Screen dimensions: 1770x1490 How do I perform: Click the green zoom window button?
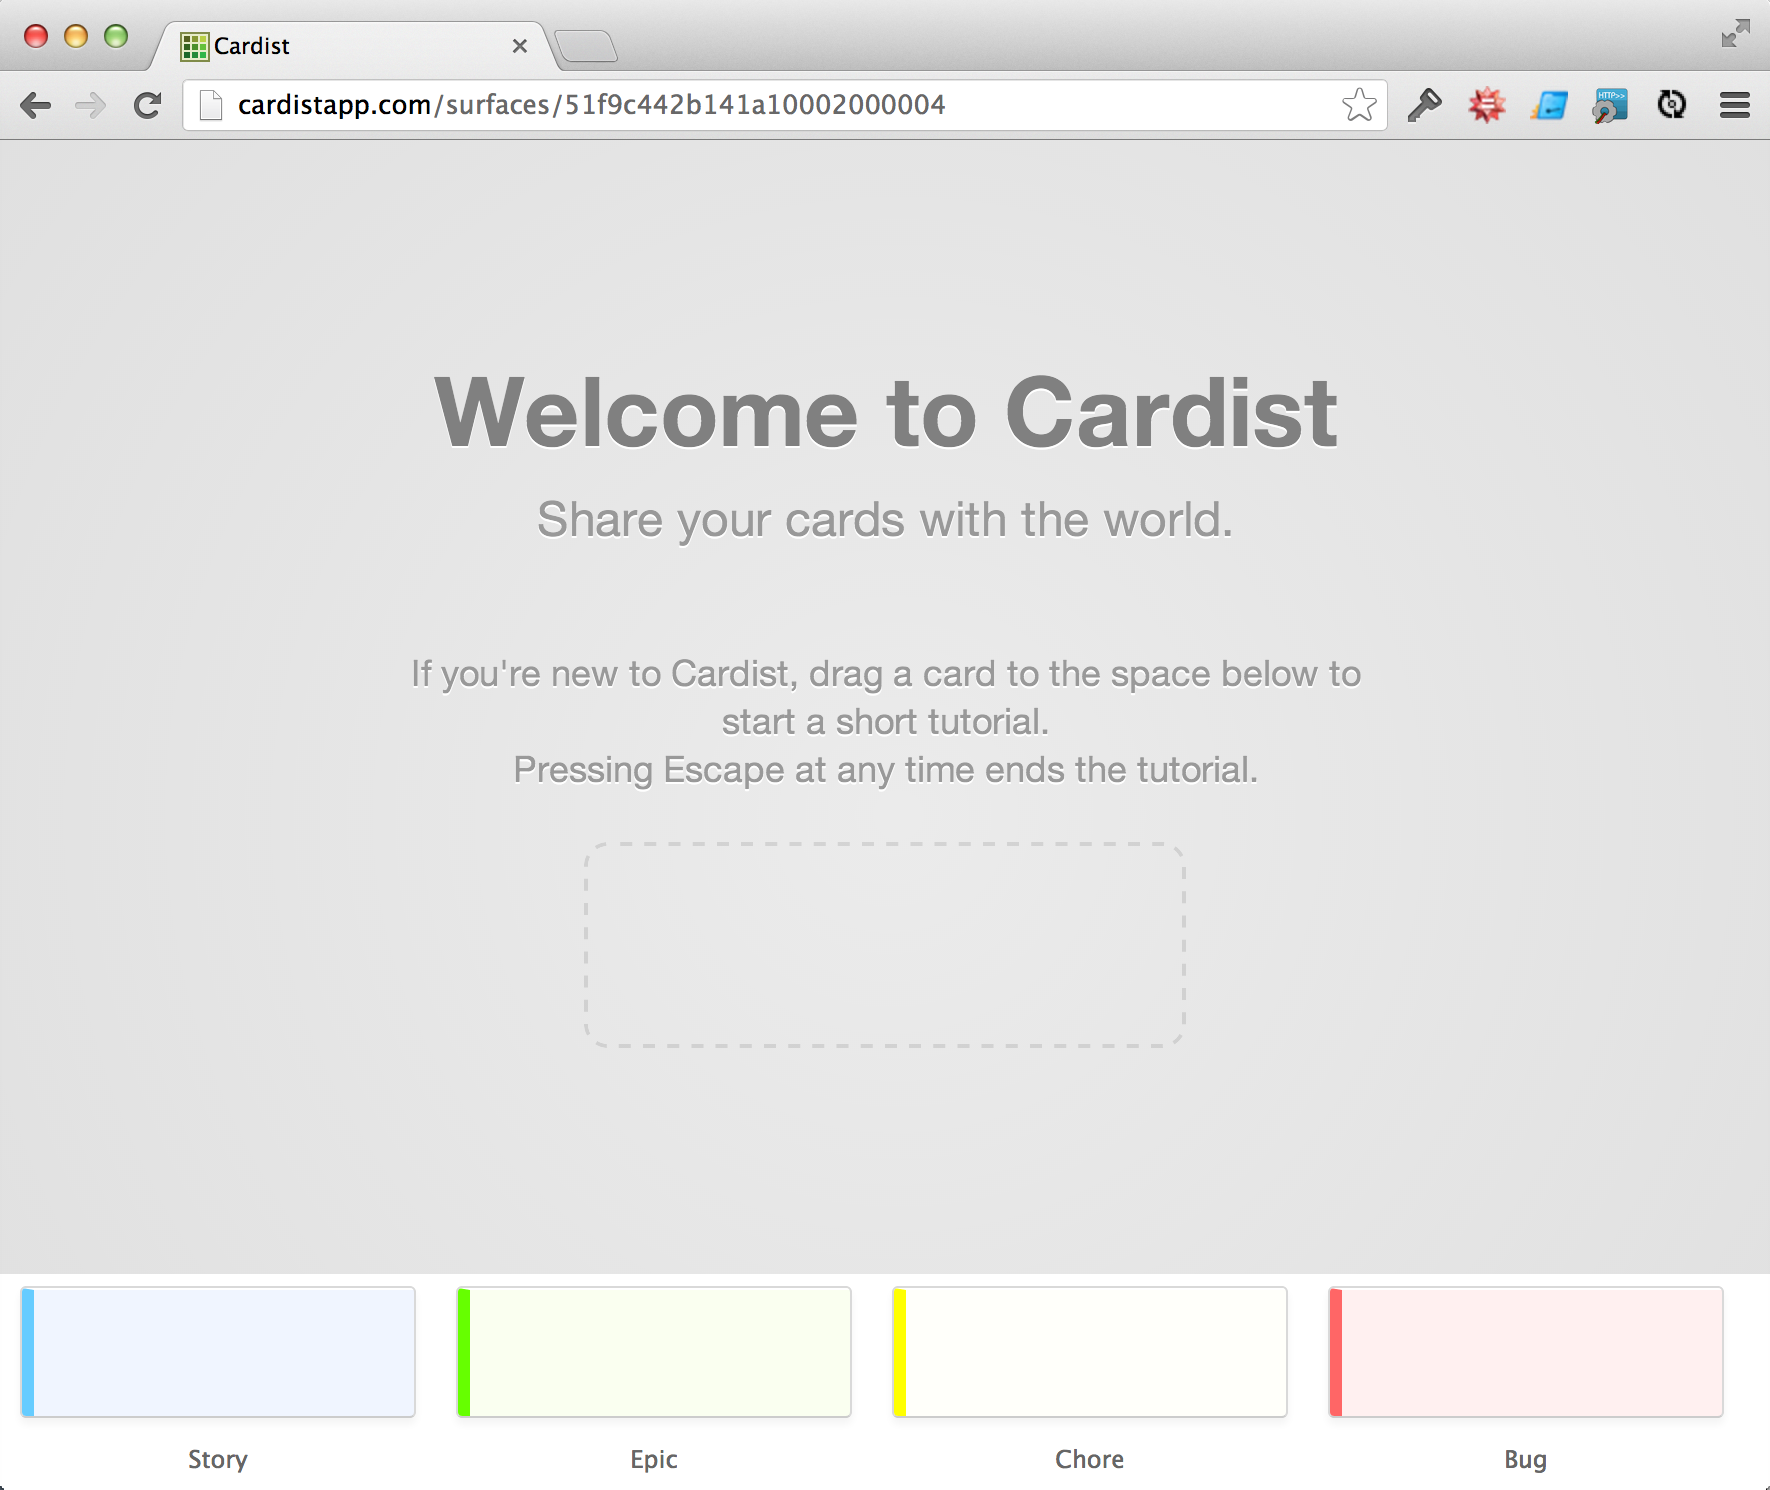coord(116,36)
